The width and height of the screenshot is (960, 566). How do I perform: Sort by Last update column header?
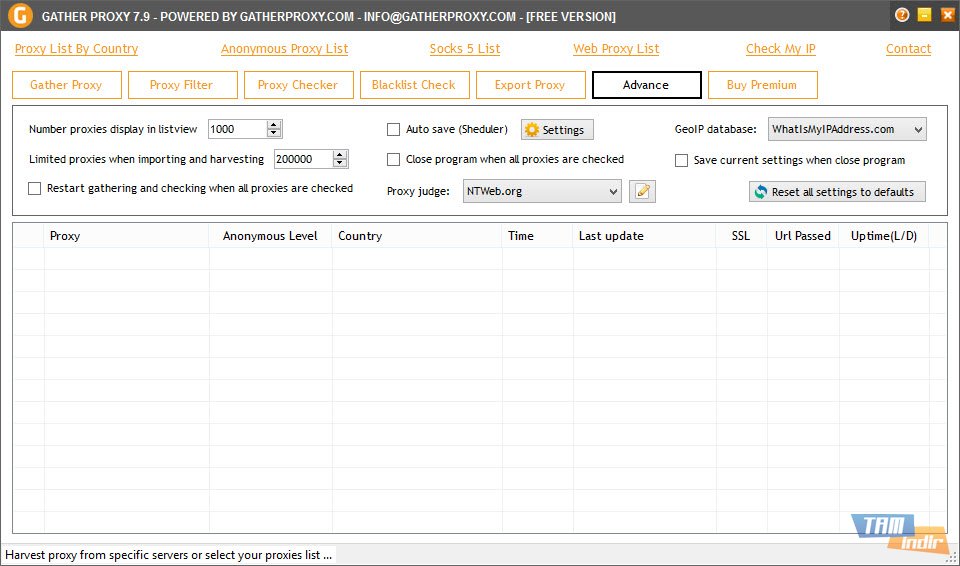click(645, 236)
